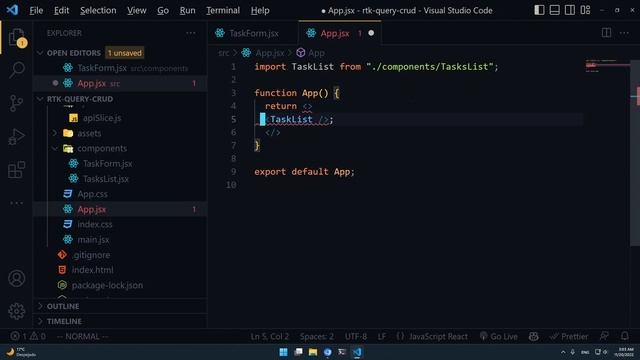Open the Terminal menu
The height and width of the screenshot is (360, 640).
point(223,10)
